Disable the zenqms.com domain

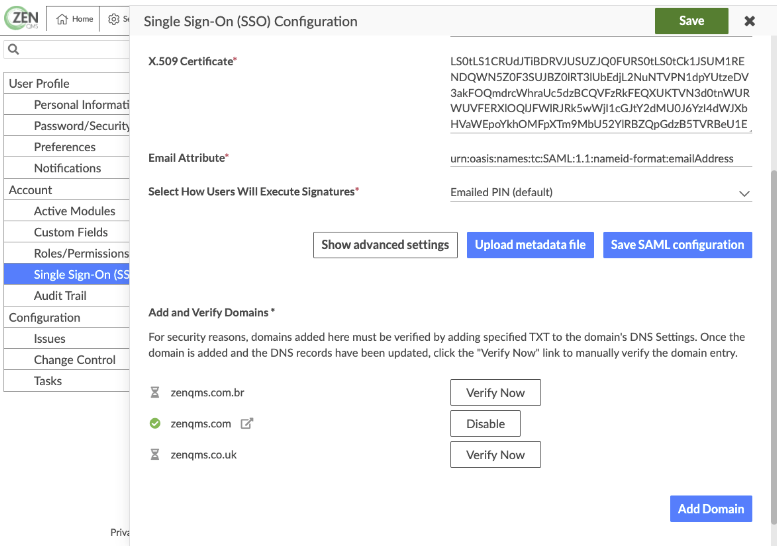[x=485, y=423]
